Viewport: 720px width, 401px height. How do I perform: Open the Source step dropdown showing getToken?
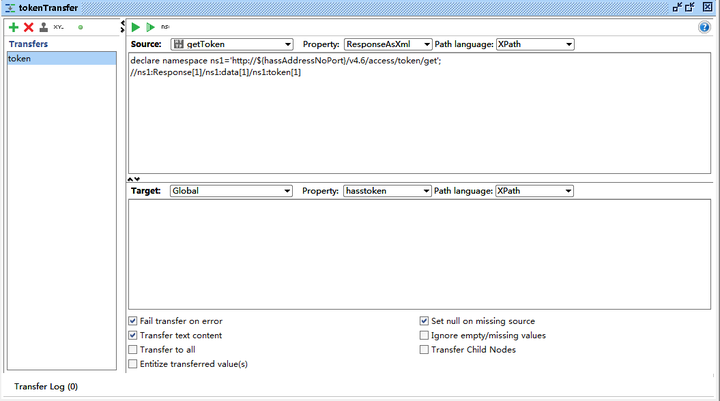pos(231,44)
